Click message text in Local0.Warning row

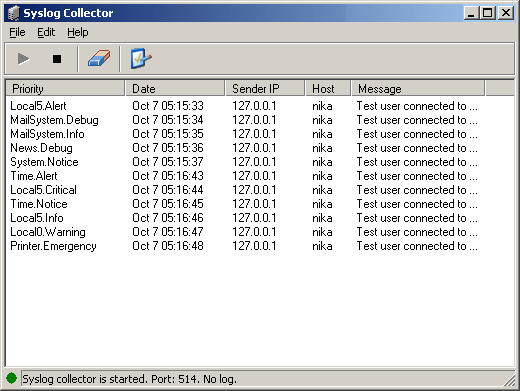(417, 232)
